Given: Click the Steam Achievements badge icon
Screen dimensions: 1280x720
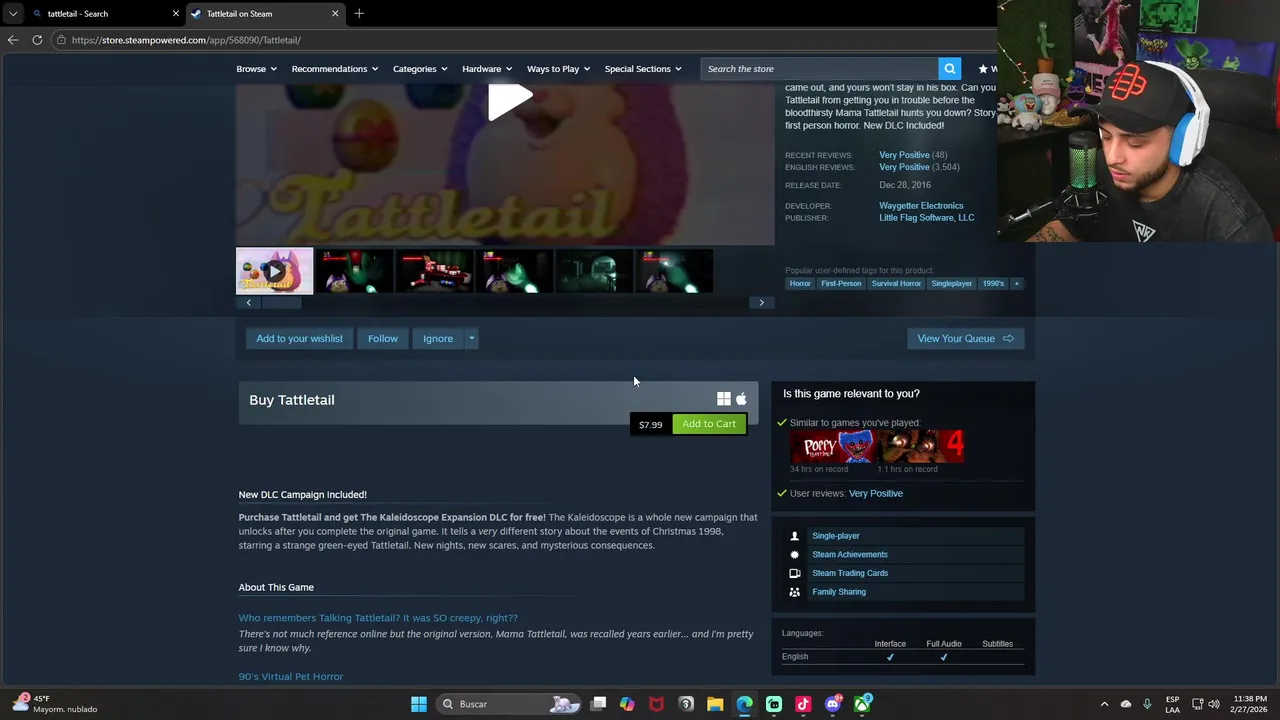Looking at the screenshot, I should click(x=795, y=554).
